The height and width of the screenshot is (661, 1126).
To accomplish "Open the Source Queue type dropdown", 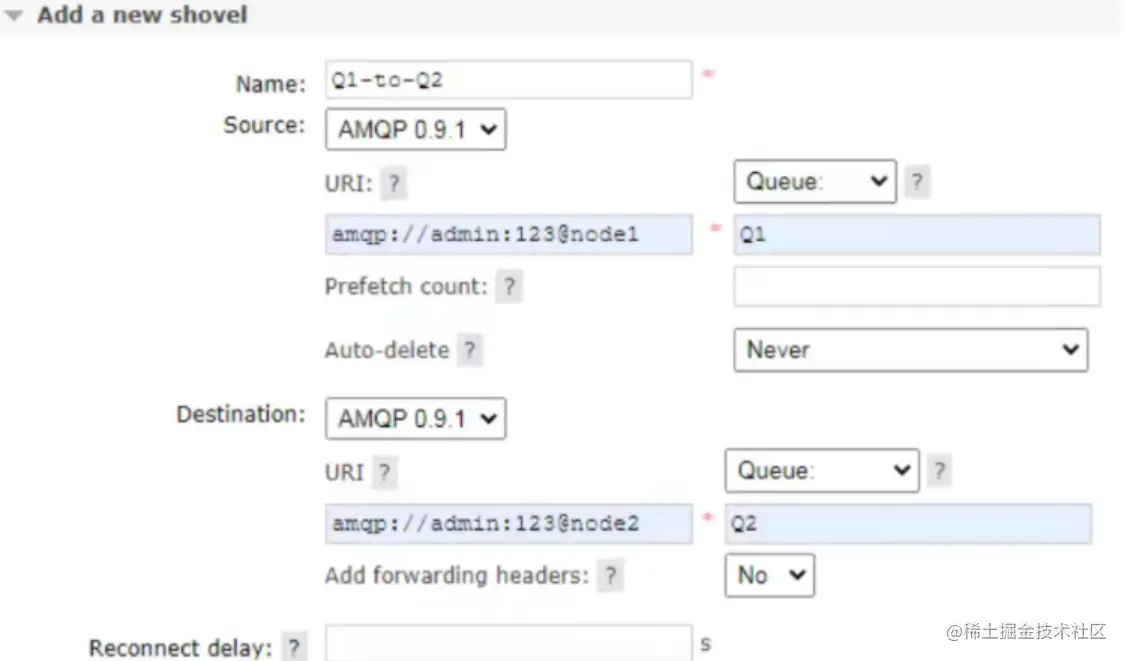I will pos(814,182).
